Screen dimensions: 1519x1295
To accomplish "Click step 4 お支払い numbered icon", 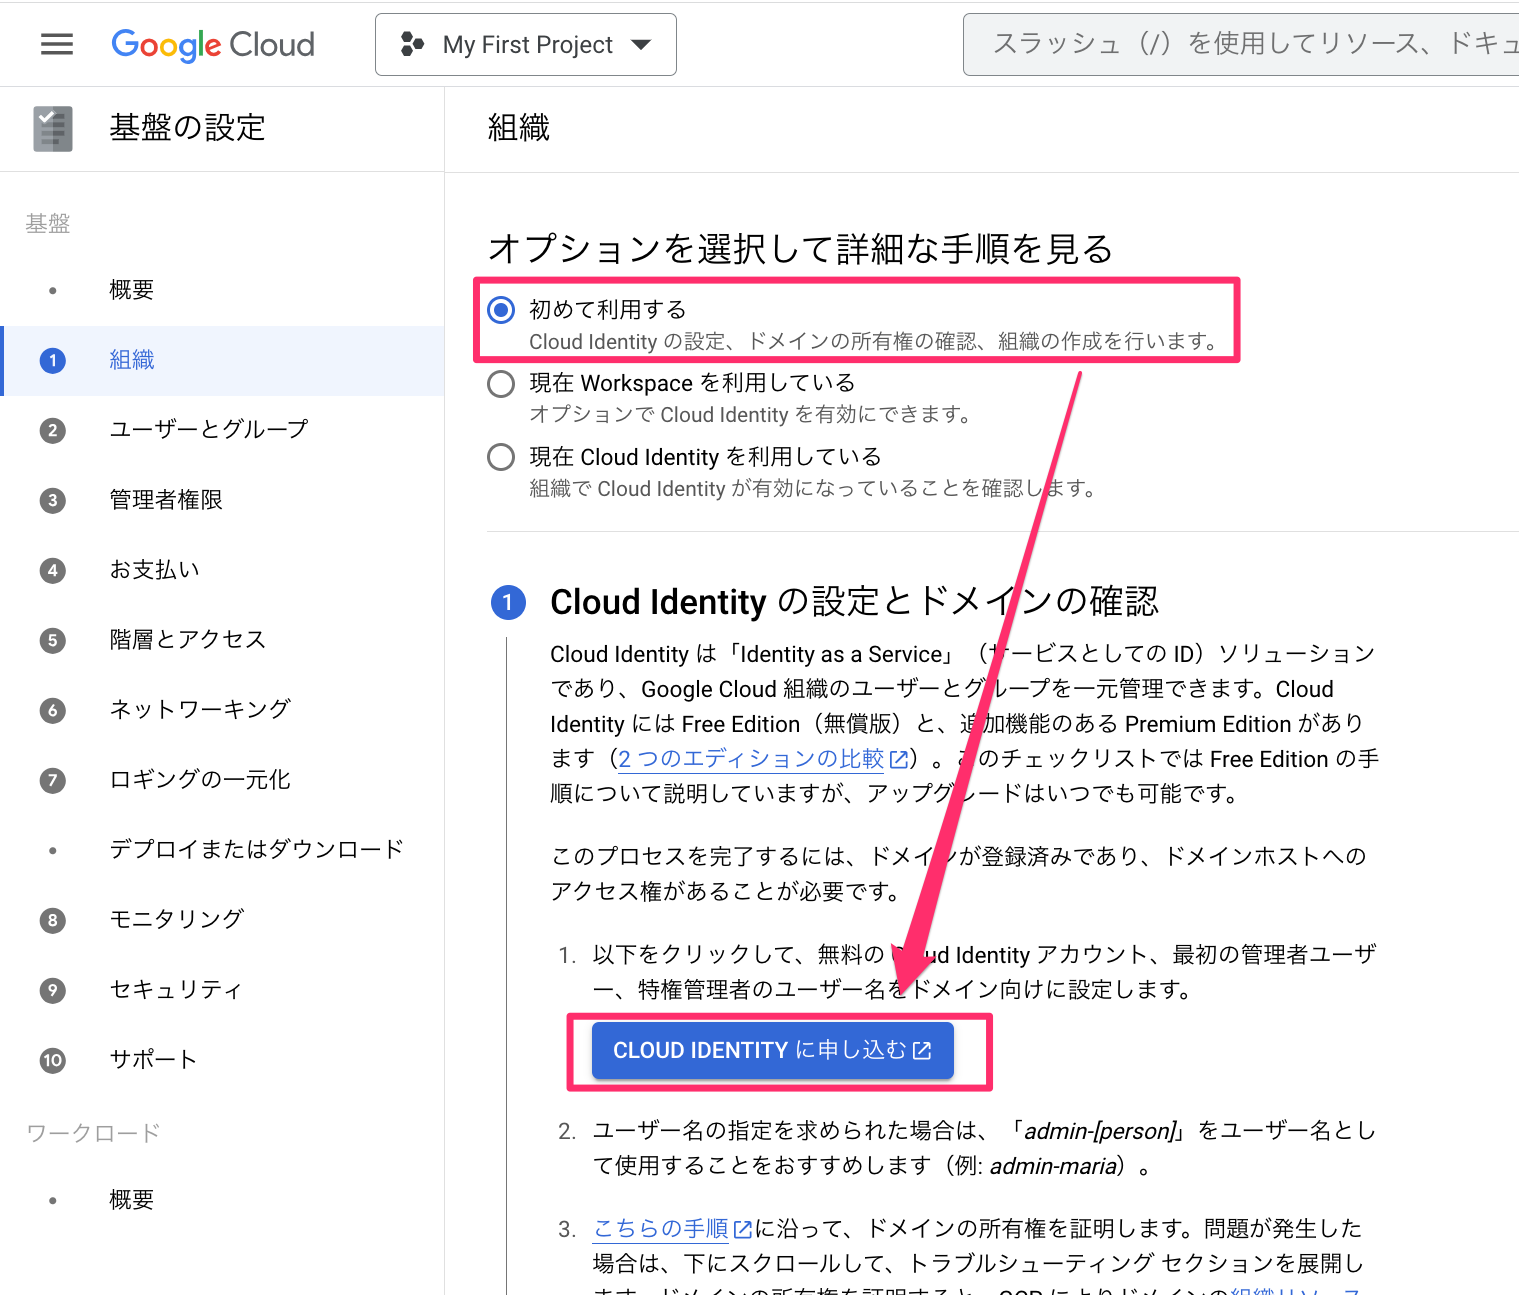I will pos(52,570).
